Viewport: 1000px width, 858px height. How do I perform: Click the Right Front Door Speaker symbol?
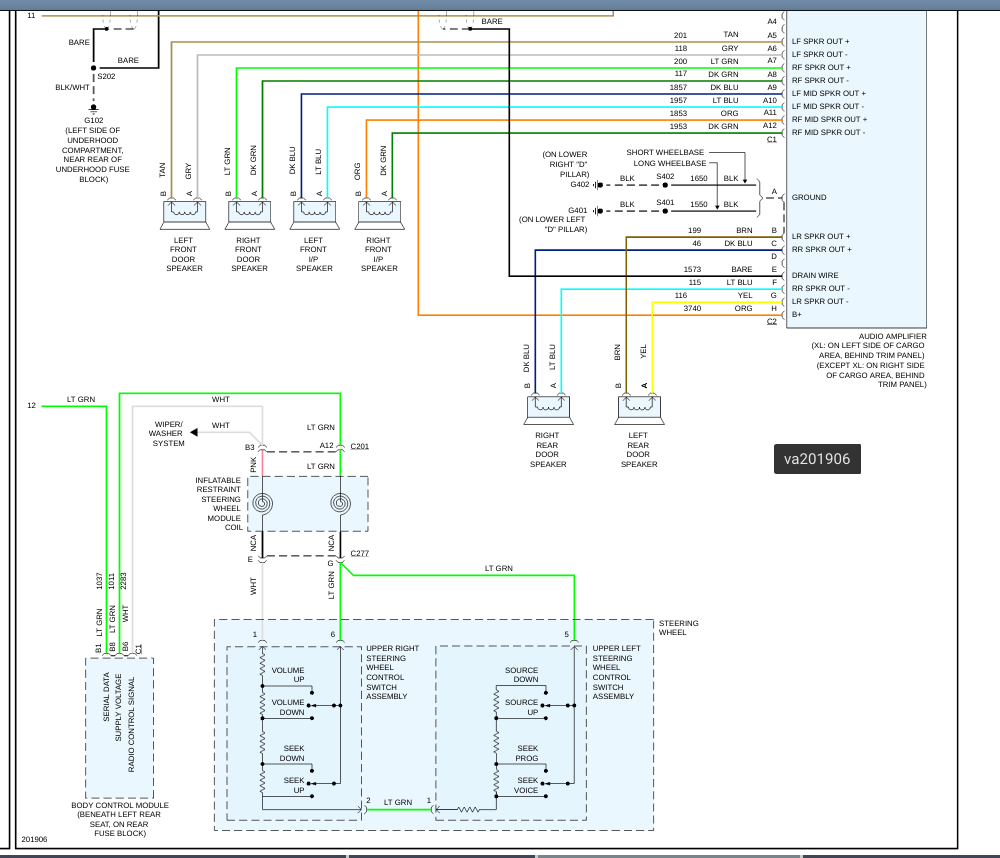coord(249,214)
